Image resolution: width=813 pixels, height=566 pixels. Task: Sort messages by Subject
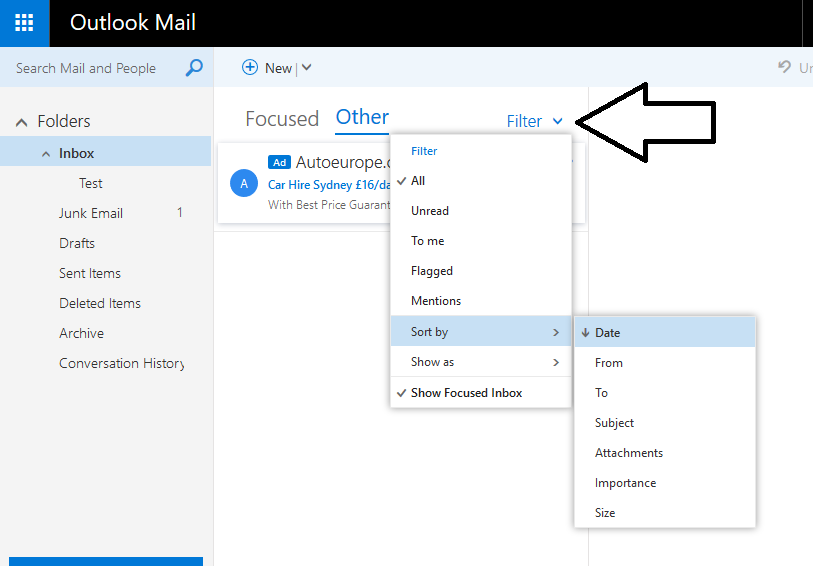(x=665, y=423)
